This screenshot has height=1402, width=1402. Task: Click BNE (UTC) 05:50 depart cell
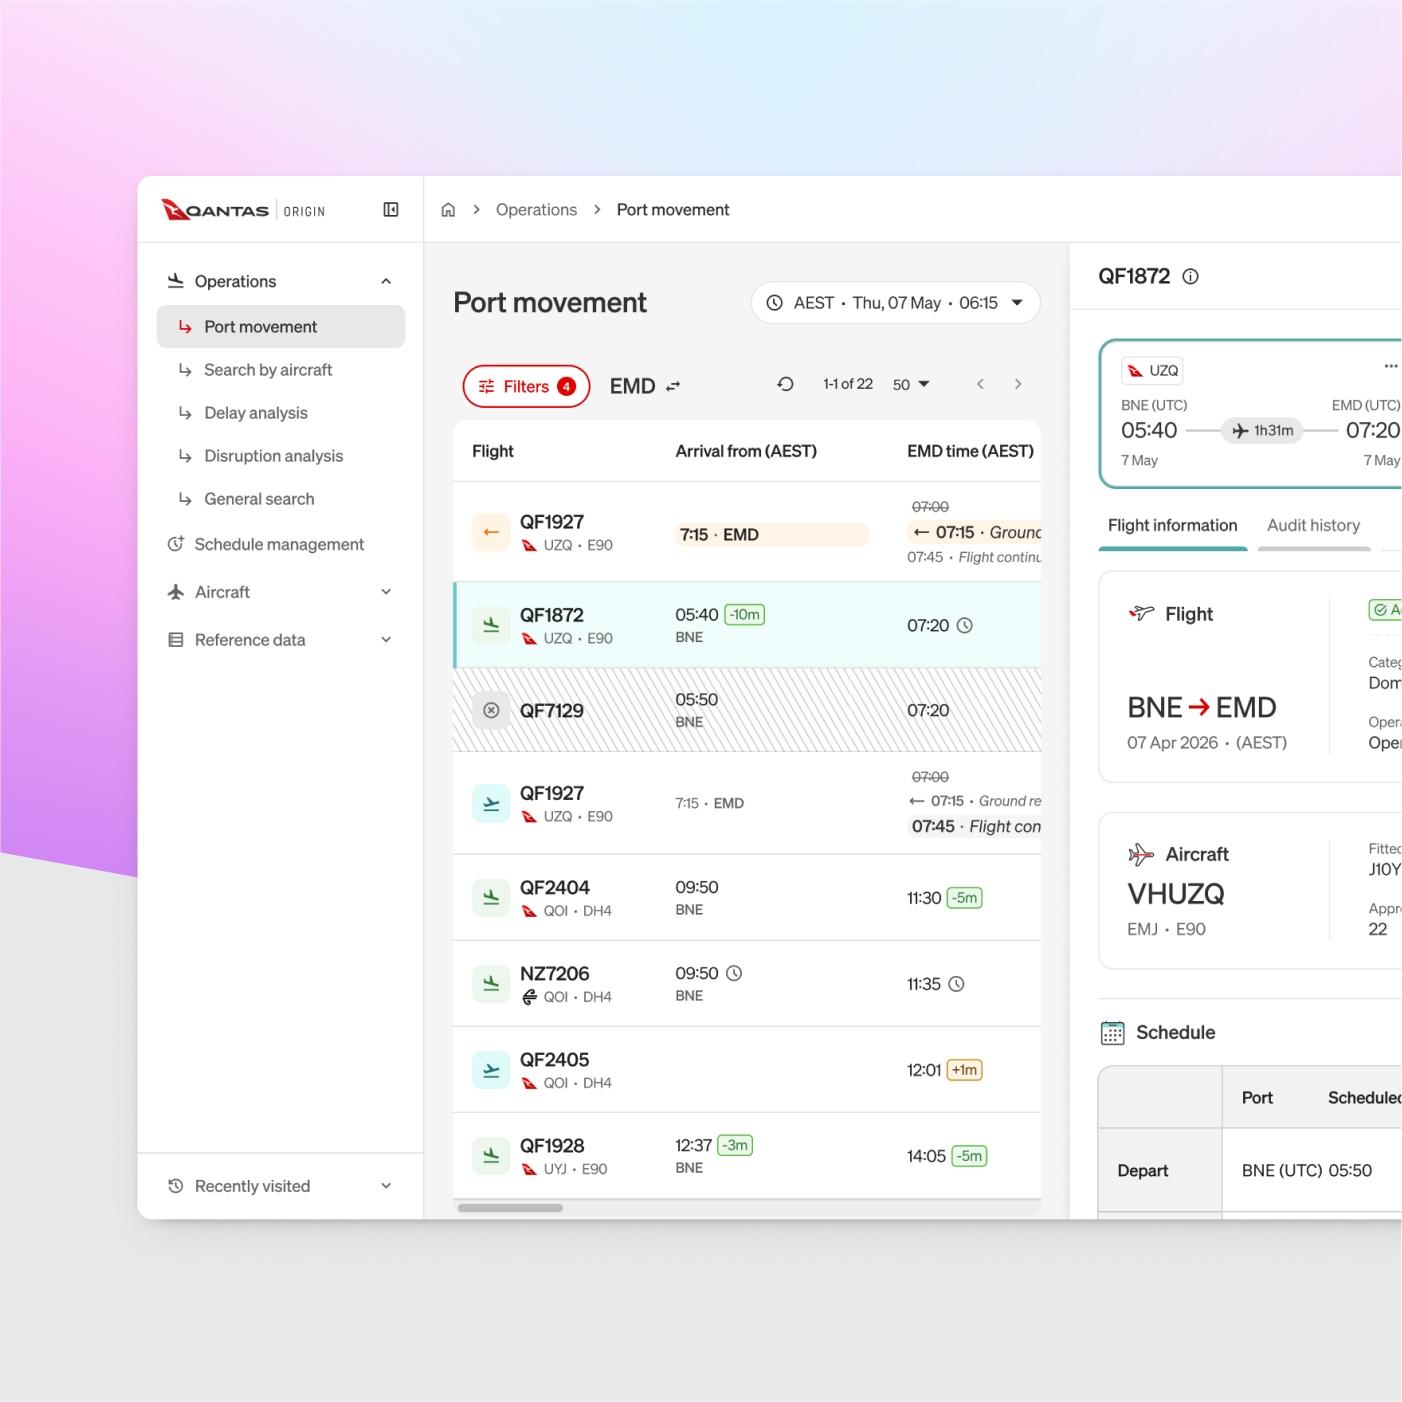point(1306,1170)
